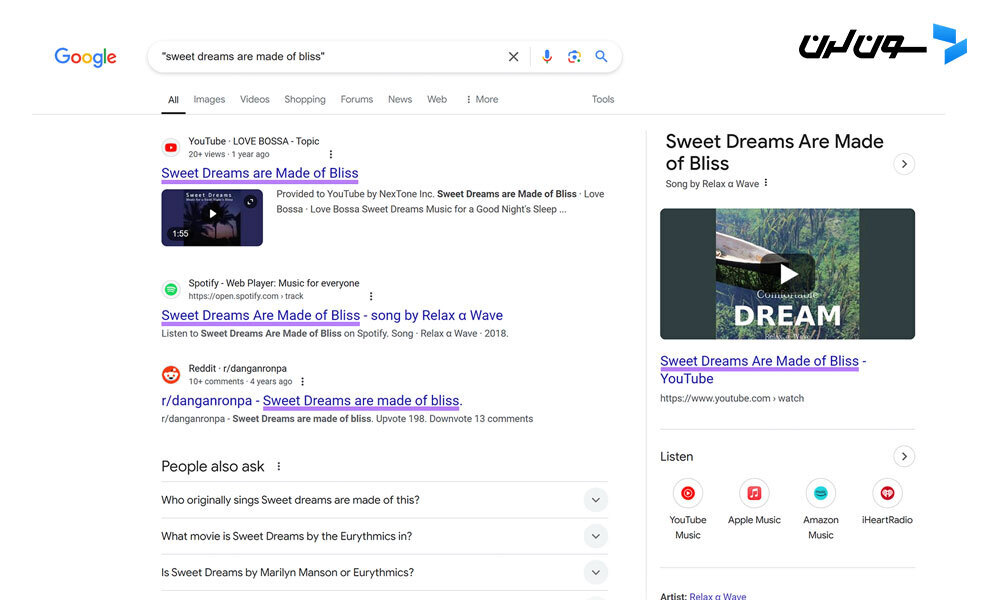The height and width of the screenshot is (600, 1000).
Task: Open Google Lens image search
Action: (574, 57)
